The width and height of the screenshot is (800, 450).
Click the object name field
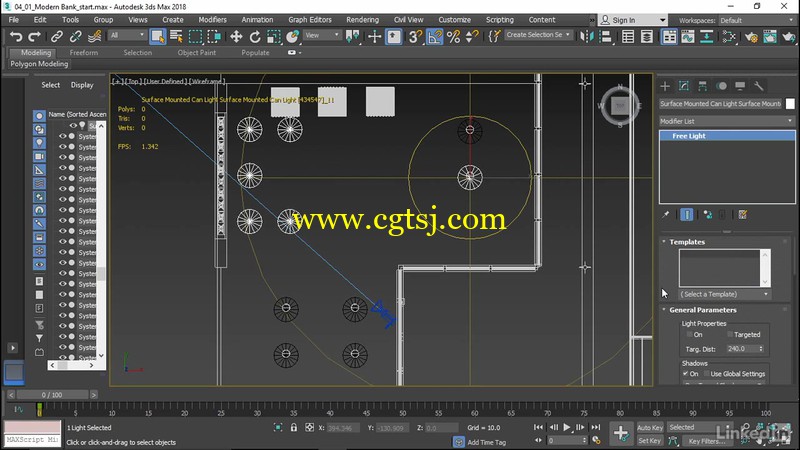pyautogui.click(x=720, y=104)
